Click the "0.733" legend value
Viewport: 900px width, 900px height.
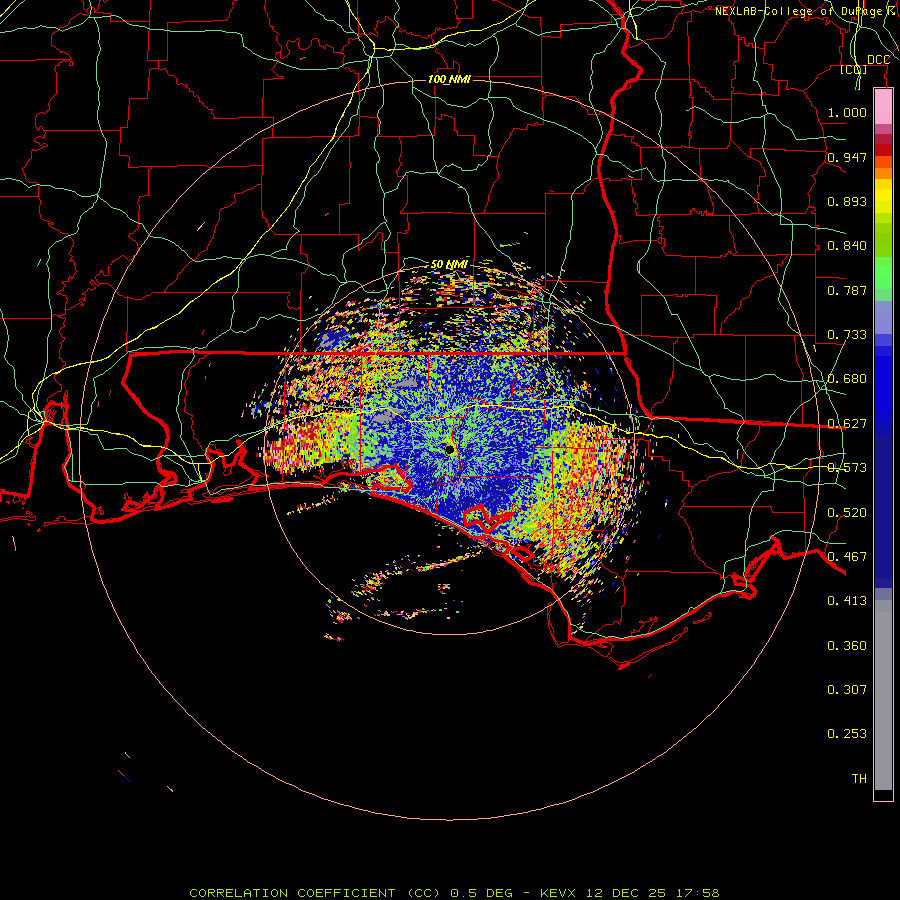(x=847, y=335)
